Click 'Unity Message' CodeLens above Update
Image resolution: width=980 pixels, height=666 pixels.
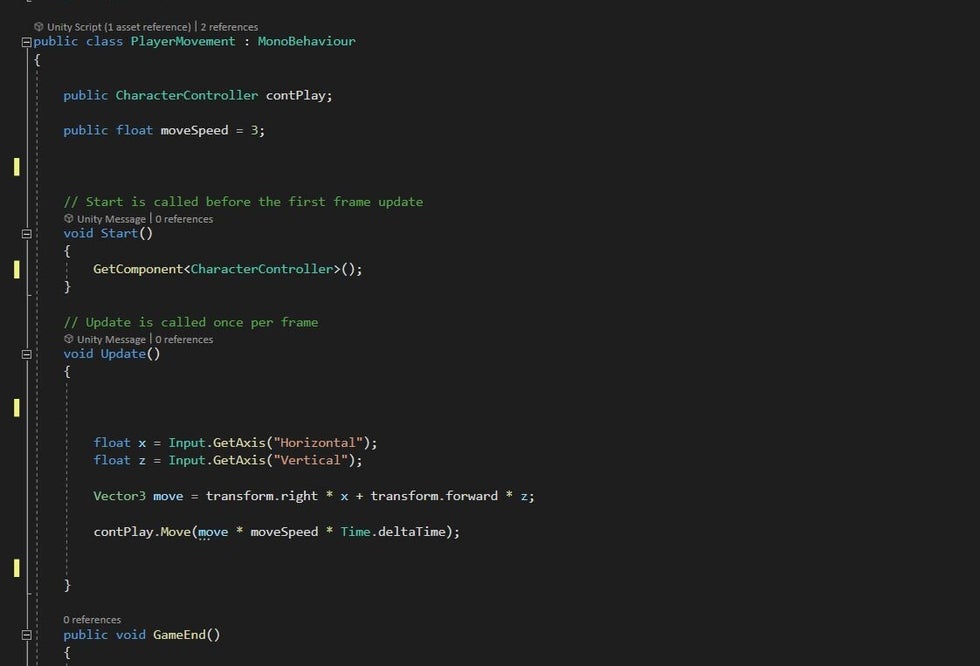pos(111,339)
